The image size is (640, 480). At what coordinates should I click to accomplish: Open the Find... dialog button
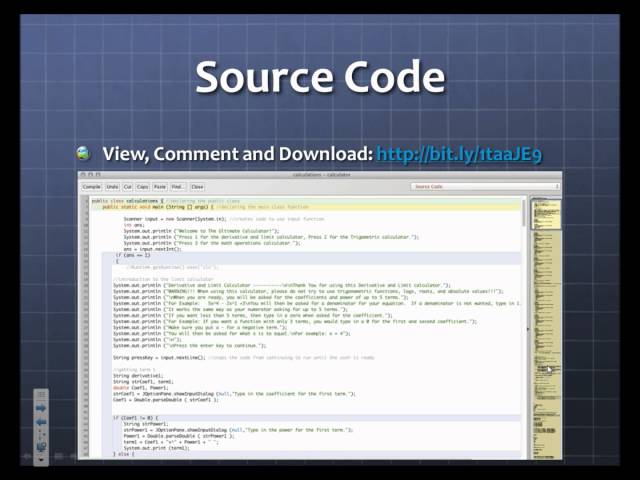(178, 187)
